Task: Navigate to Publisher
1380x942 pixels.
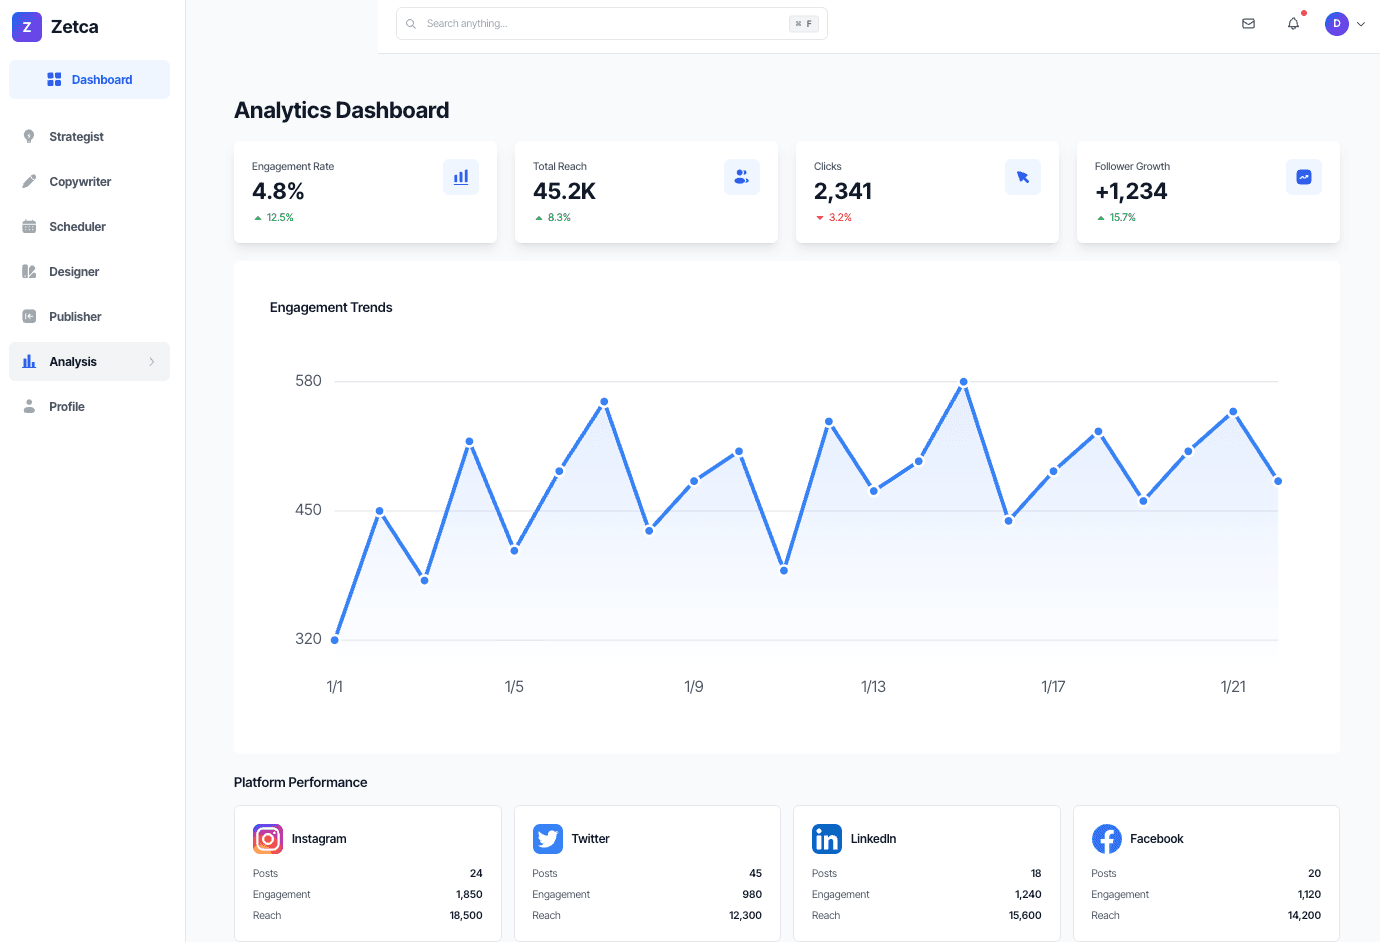Action: [90, 317]
